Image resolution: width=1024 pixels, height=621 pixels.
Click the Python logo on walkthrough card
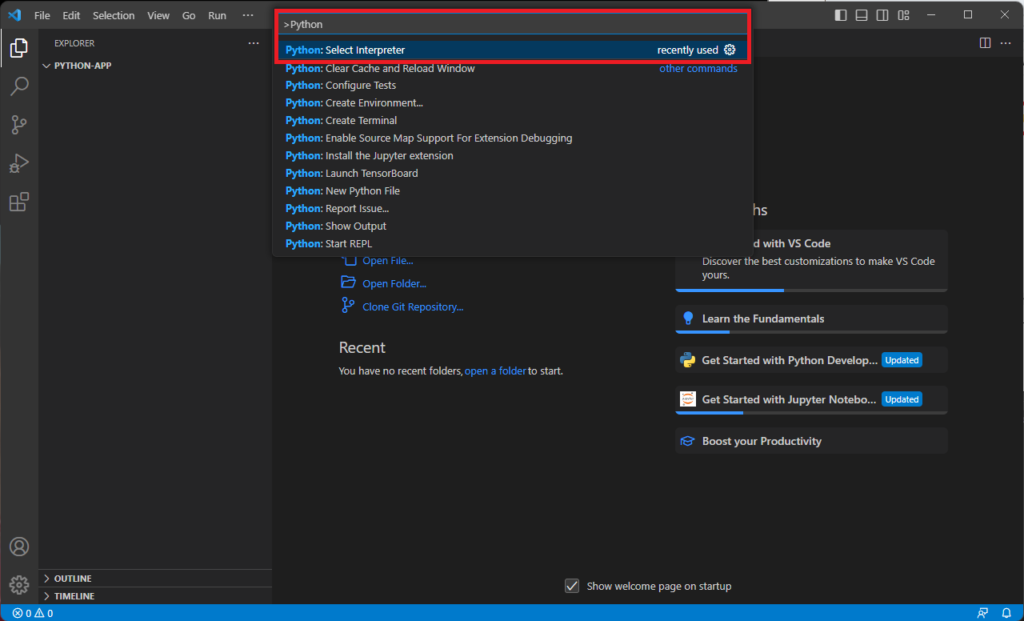coord(688,360)
